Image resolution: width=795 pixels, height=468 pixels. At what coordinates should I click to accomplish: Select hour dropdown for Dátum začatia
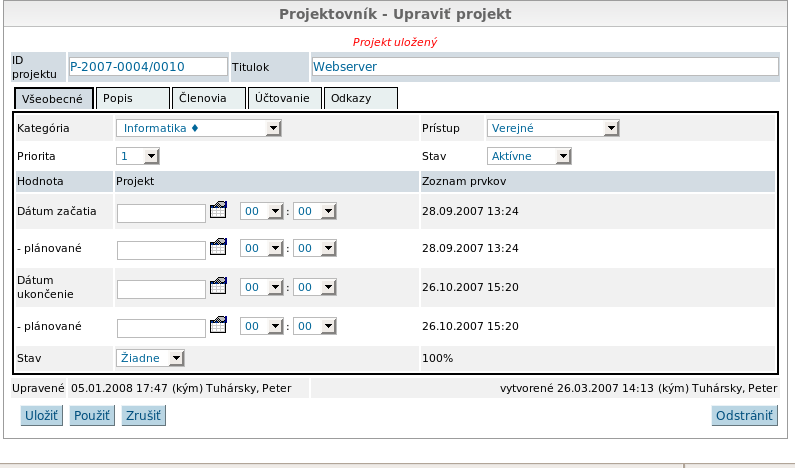(262, 211)
